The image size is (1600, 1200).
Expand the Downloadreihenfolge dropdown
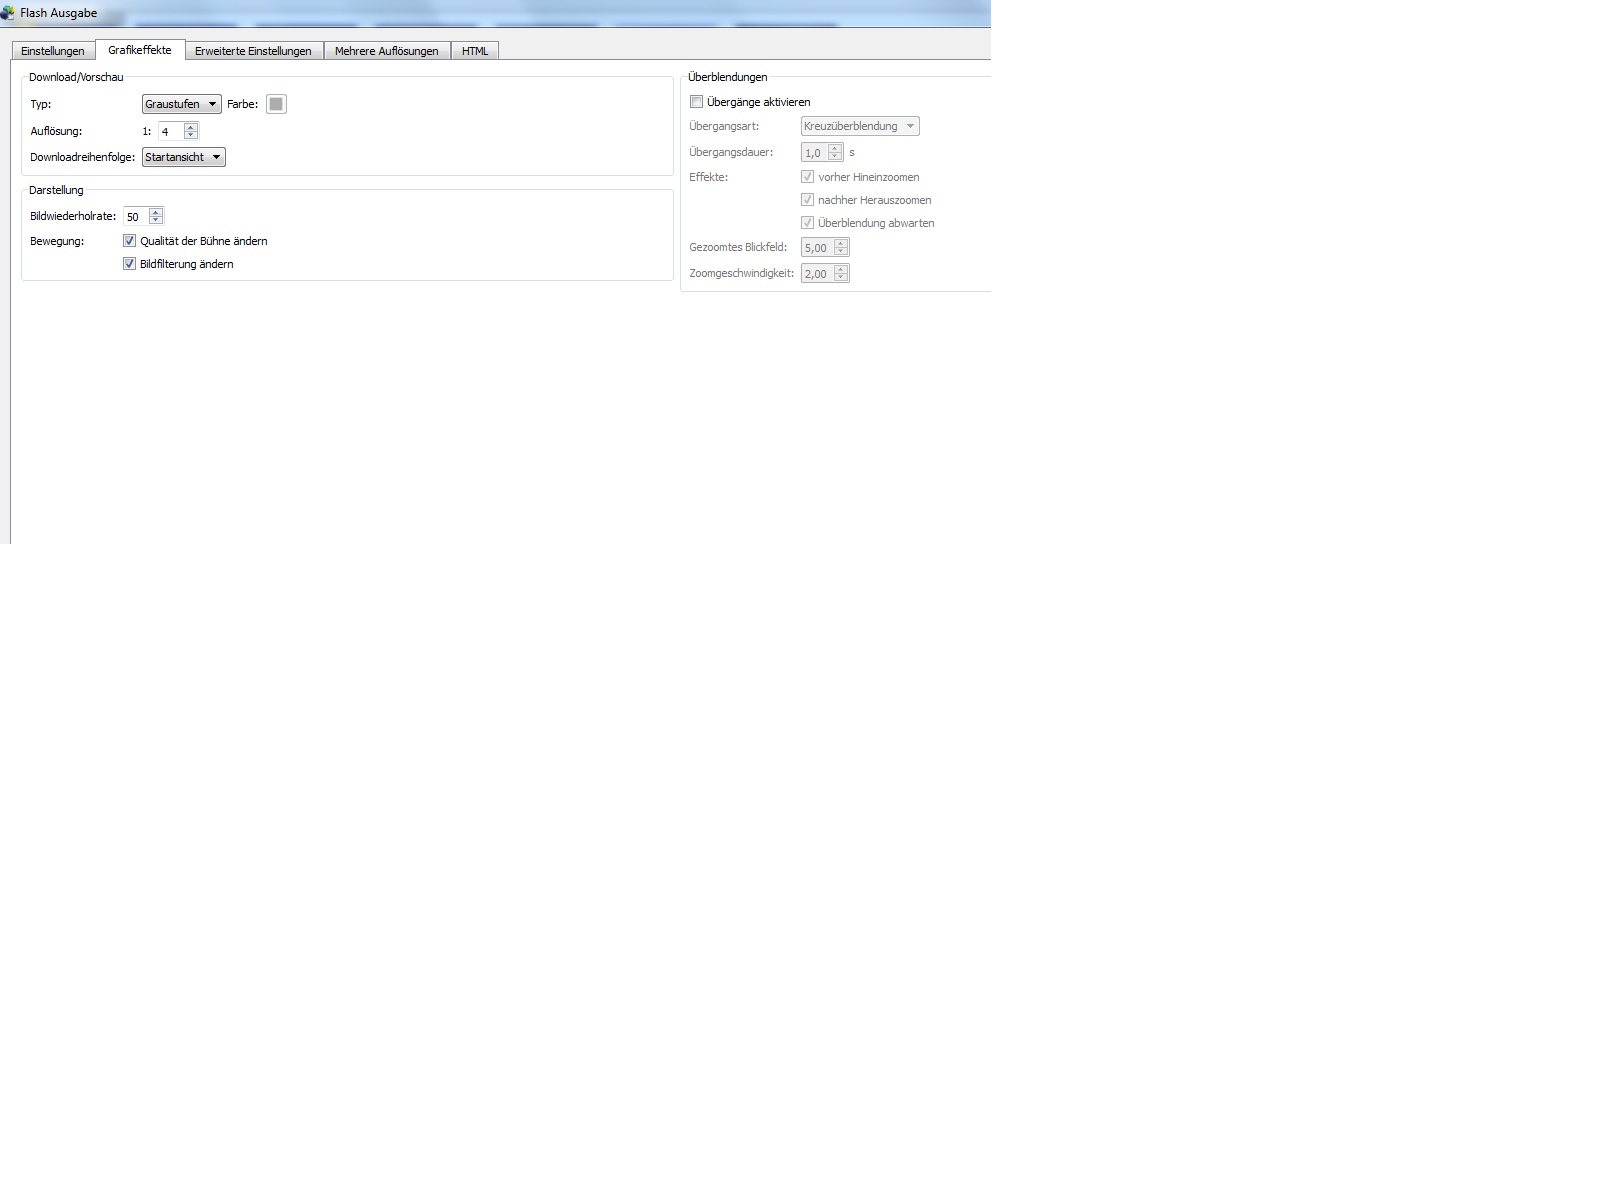click(183, 157)
